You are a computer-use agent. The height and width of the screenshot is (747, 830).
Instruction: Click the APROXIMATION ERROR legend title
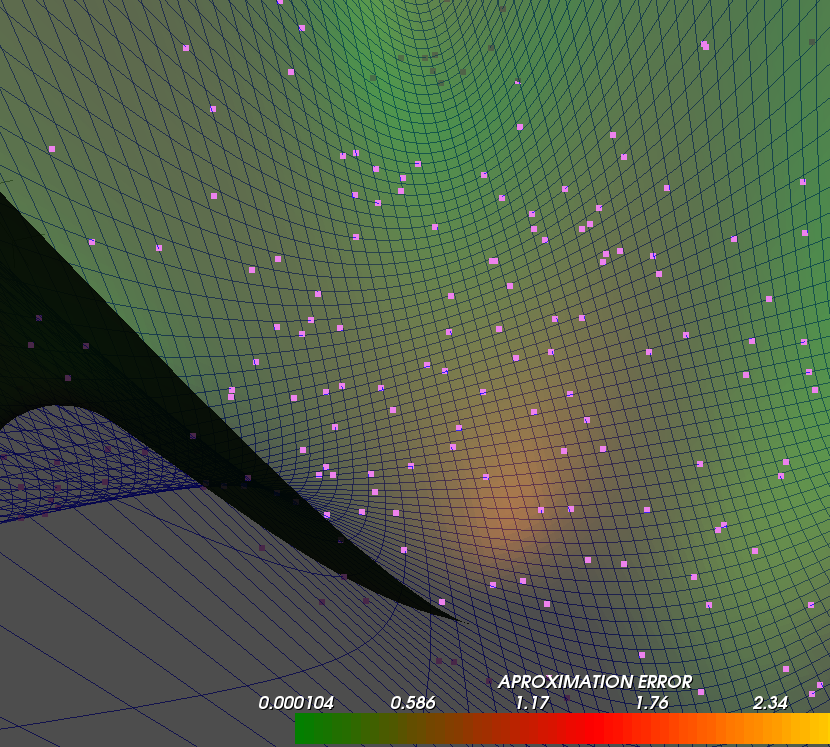coord(595,682)
